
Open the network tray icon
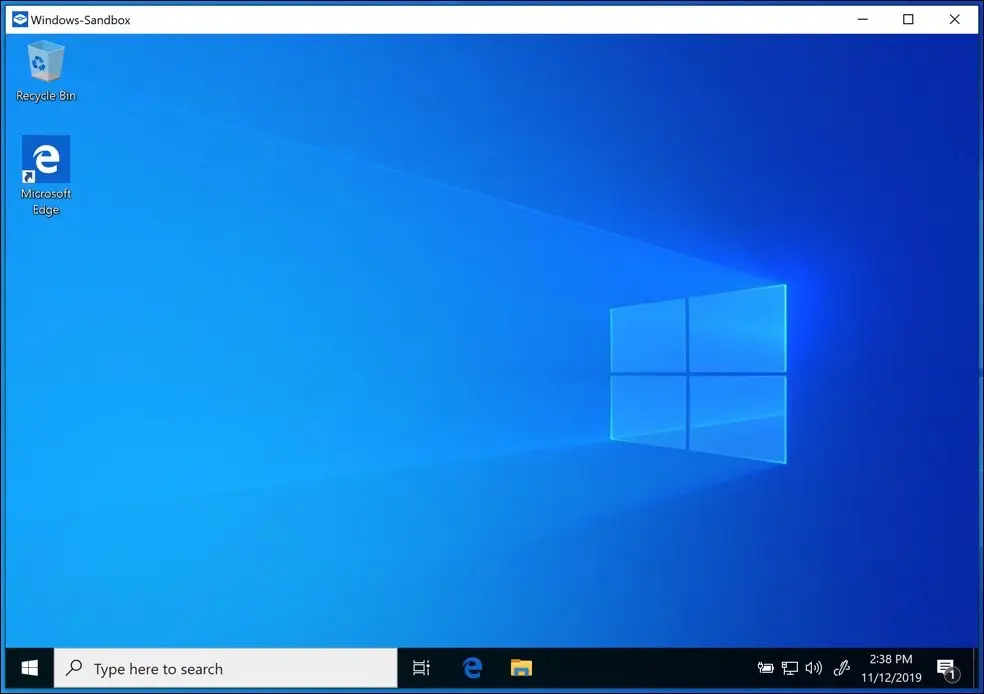790,668
